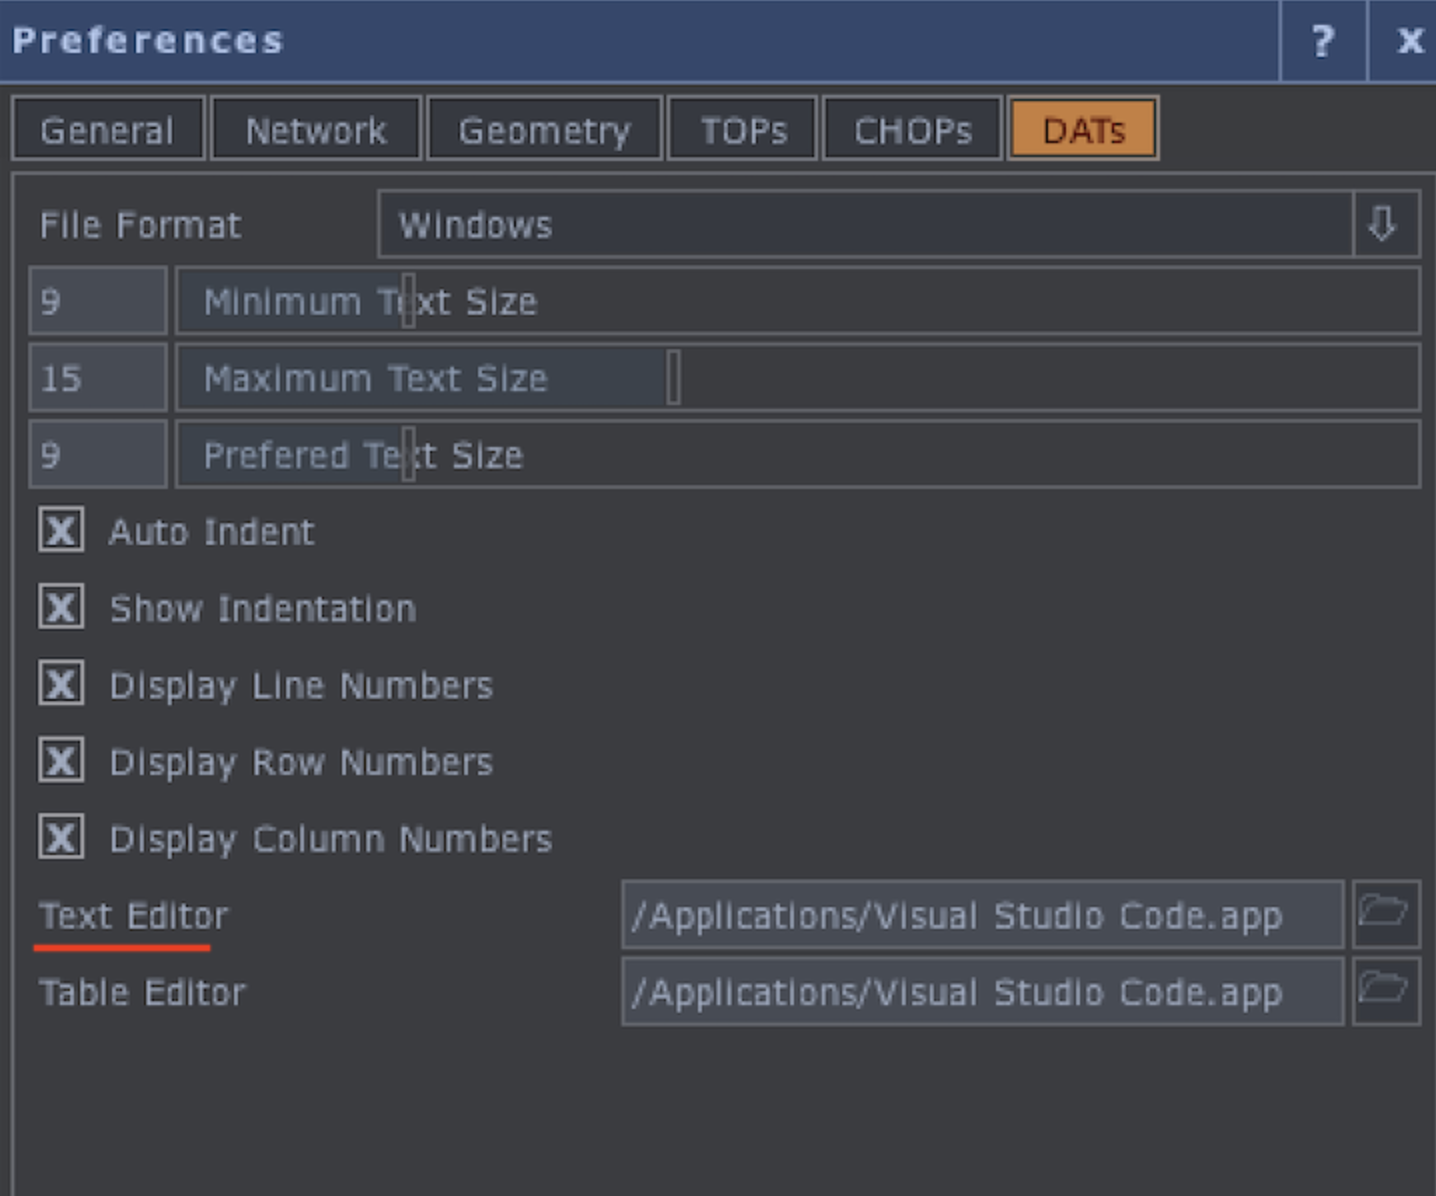Click the Text Editor path field
Image resolution: width=1436 pixels, height=1196 pixels.
click(x=983, y=914)
